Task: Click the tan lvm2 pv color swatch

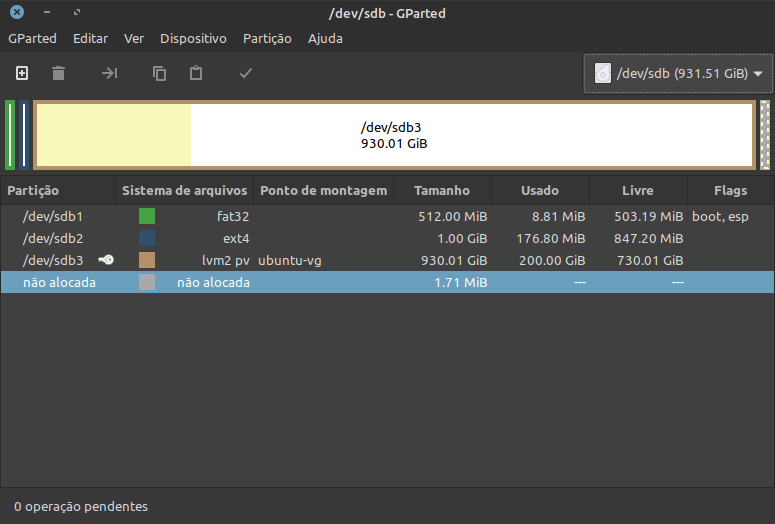Action: 147,260
